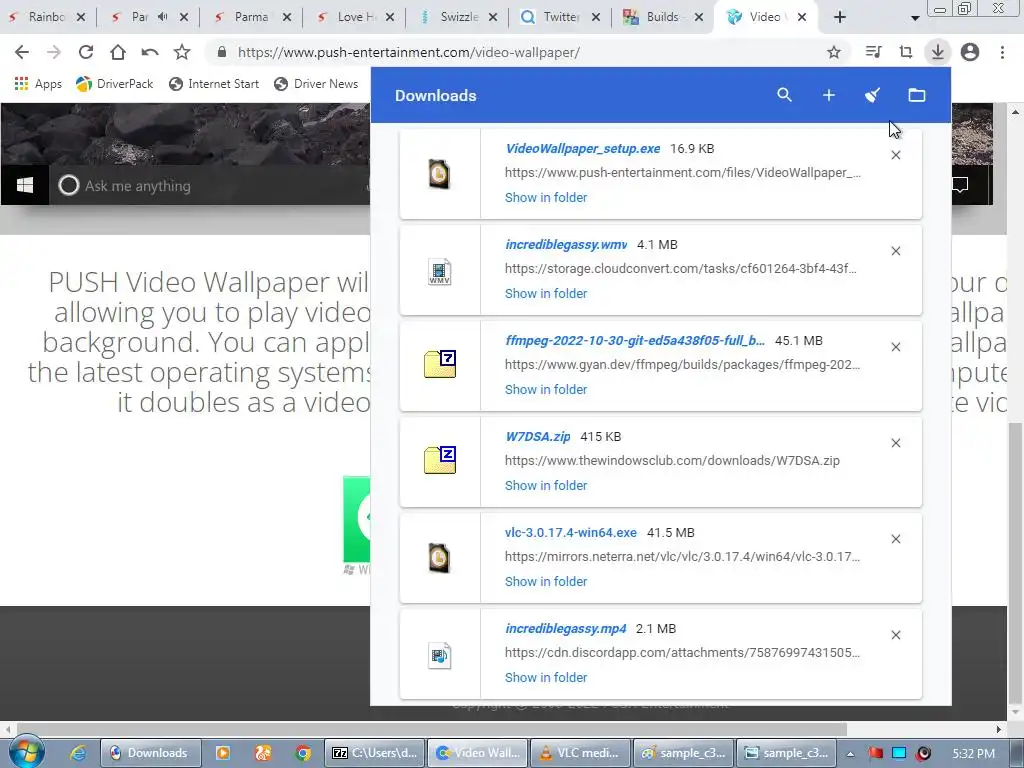
Task: Toggle the Downloads toolbar button
Action: click(x=937, y=52)
